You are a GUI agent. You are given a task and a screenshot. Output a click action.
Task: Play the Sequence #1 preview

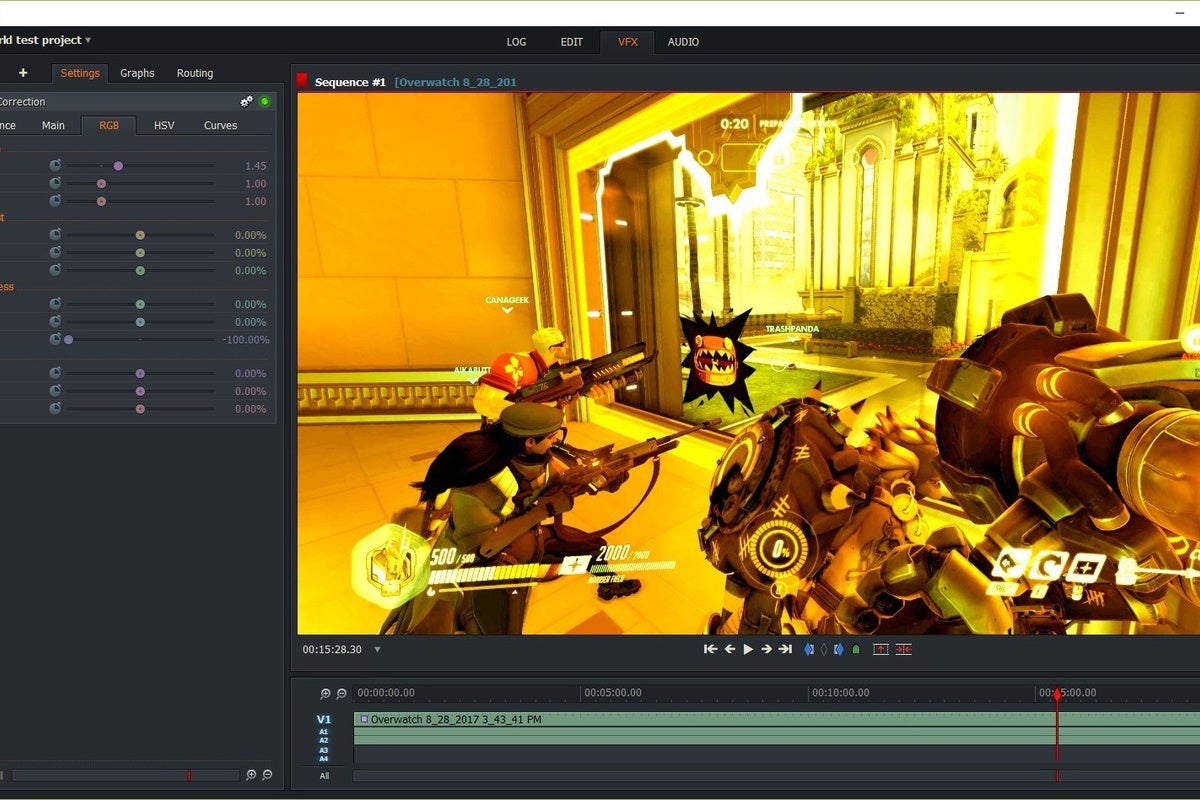tap(748, 649)
